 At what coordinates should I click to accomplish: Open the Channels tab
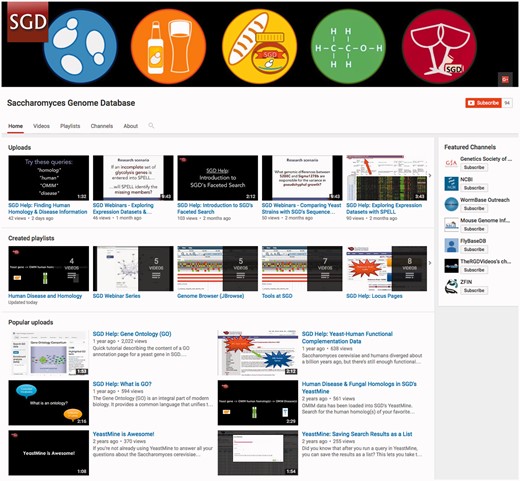pyautogui.click(x=102, y=126)
